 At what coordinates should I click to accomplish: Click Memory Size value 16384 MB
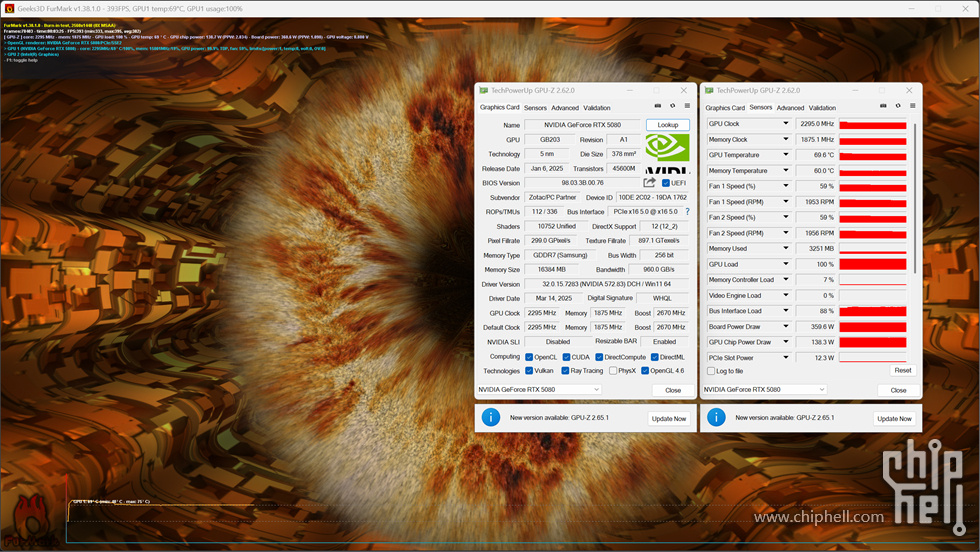[x=551, y=269]
